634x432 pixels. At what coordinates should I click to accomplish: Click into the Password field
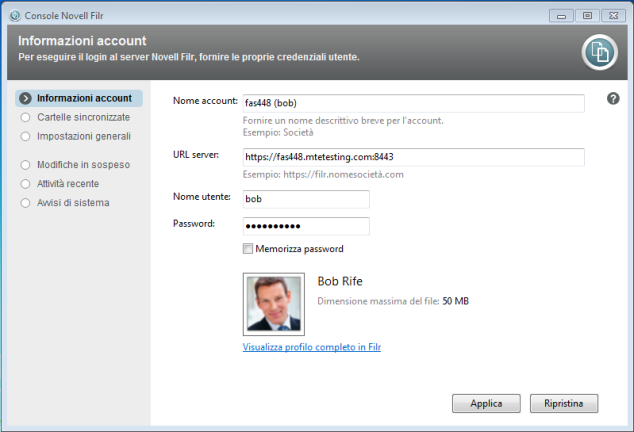click(x=306, y=226)
